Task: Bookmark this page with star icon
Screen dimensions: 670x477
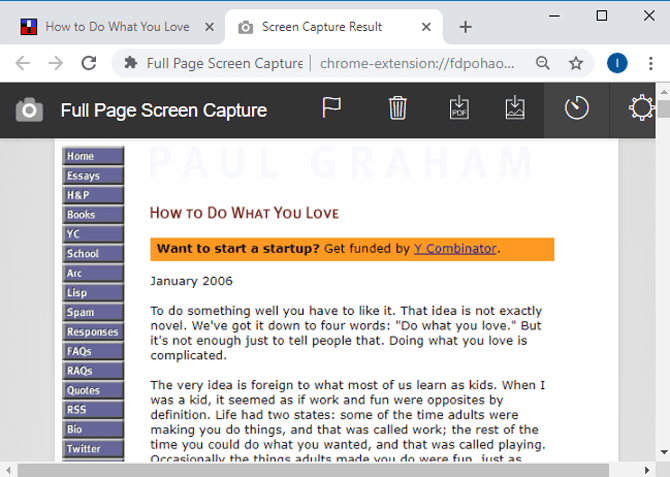Action: [576, 63]
